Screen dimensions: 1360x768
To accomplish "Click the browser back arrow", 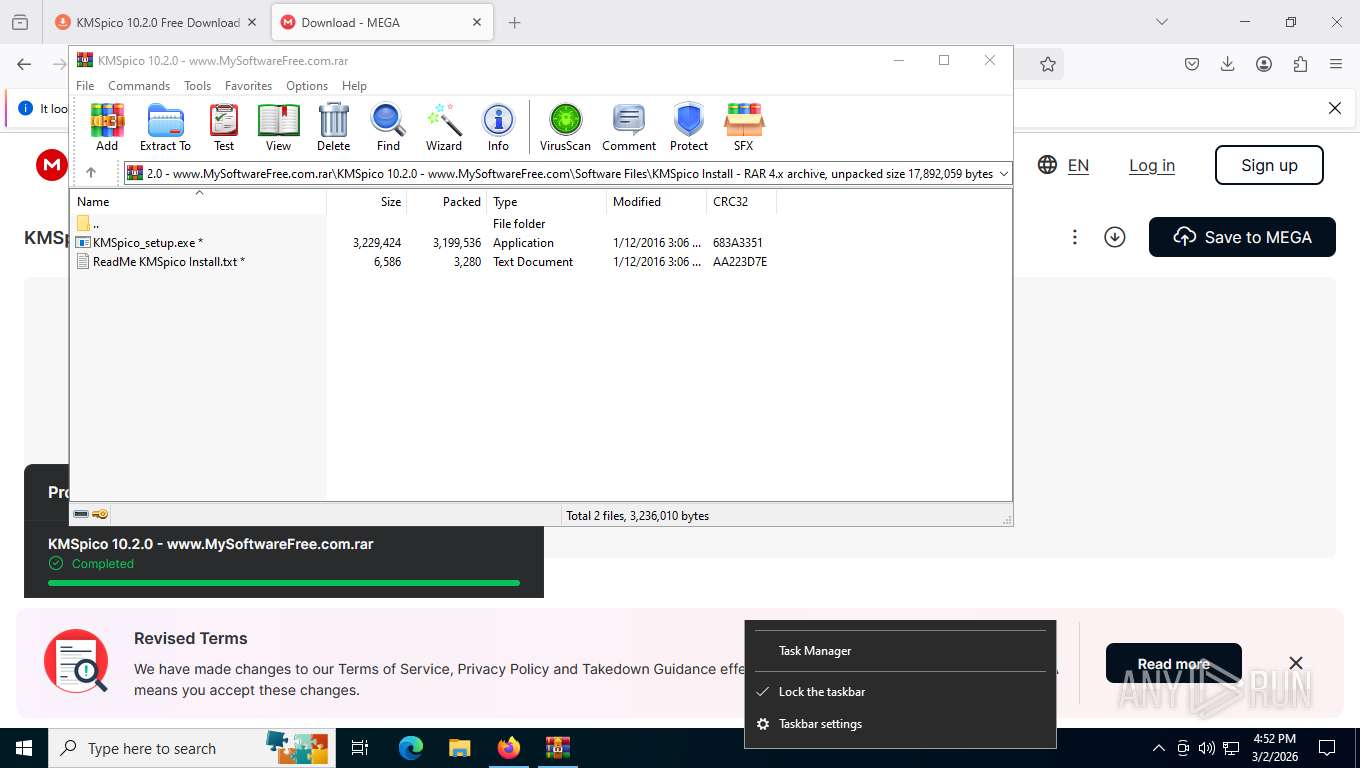I will [24, 64].
